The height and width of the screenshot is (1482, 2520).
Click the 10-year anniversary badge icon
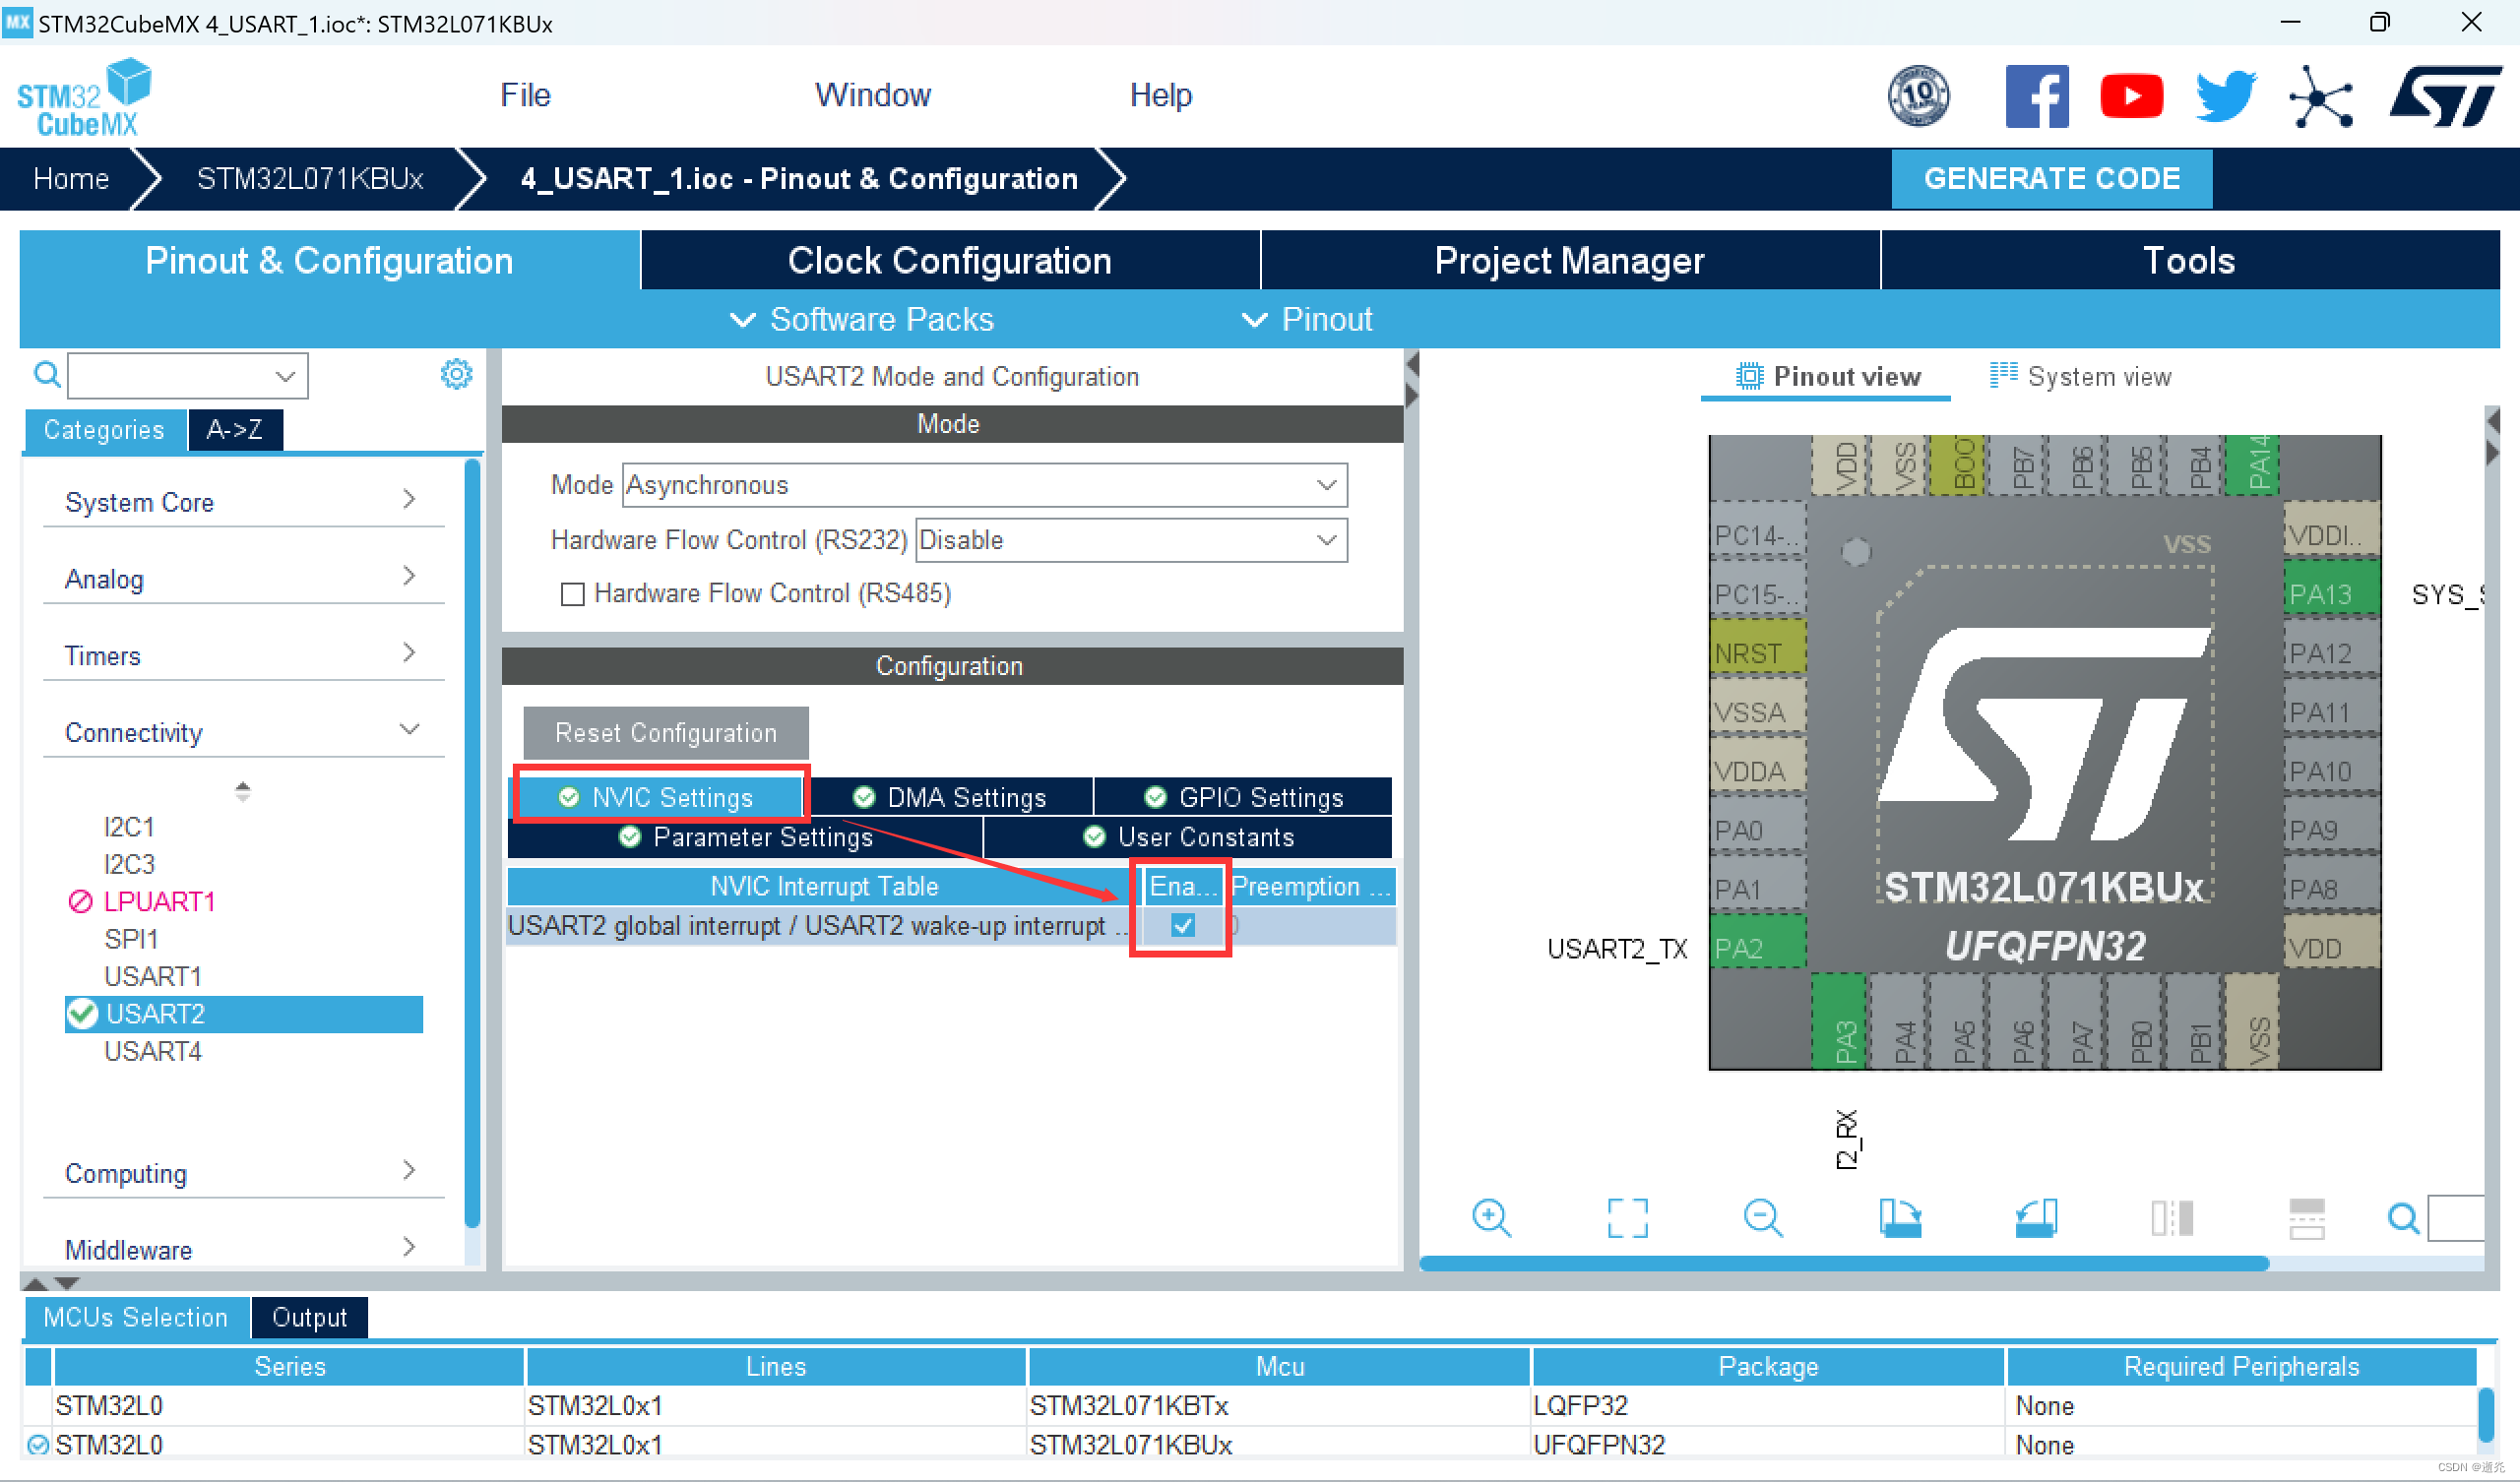pos(1917,96)
